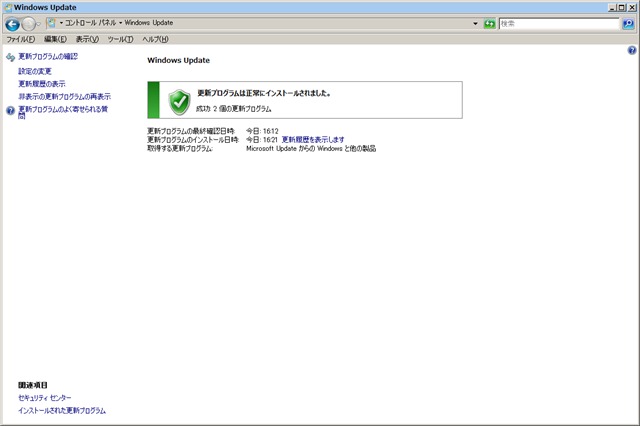Screen dimensions: 640x426
Task: Click the Windows Update page heading
Action: (178, 60)
